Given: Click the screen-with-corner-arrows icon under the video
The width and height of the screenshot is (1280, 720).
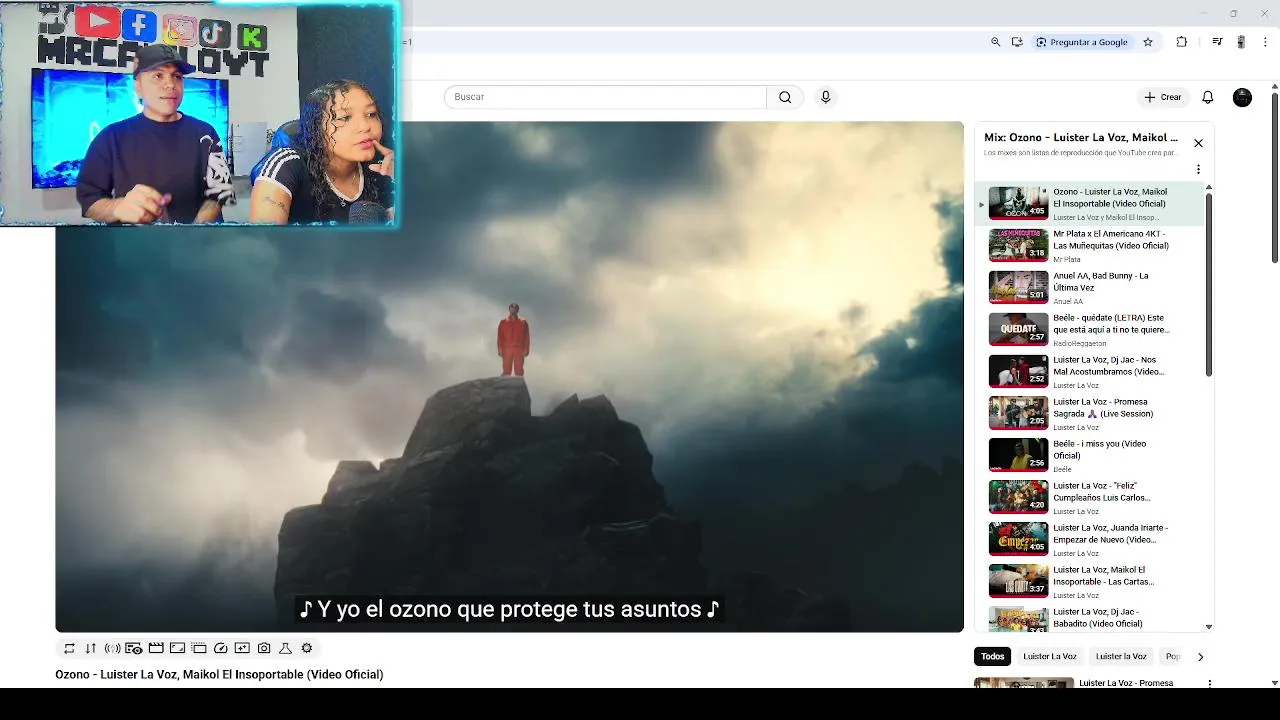Looking at the screenshot, I should (177, 648).
